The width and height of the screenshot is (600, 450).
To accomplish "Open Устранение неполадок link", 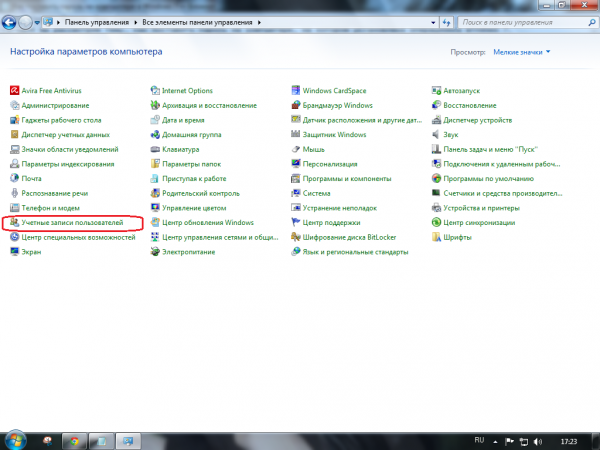I will (x=340, y=208).
